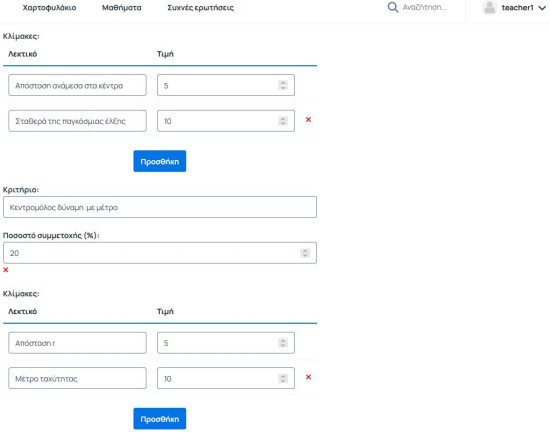Click the search magnifier icon
Screen dimensions: 550x438
[x=393, y=7]
